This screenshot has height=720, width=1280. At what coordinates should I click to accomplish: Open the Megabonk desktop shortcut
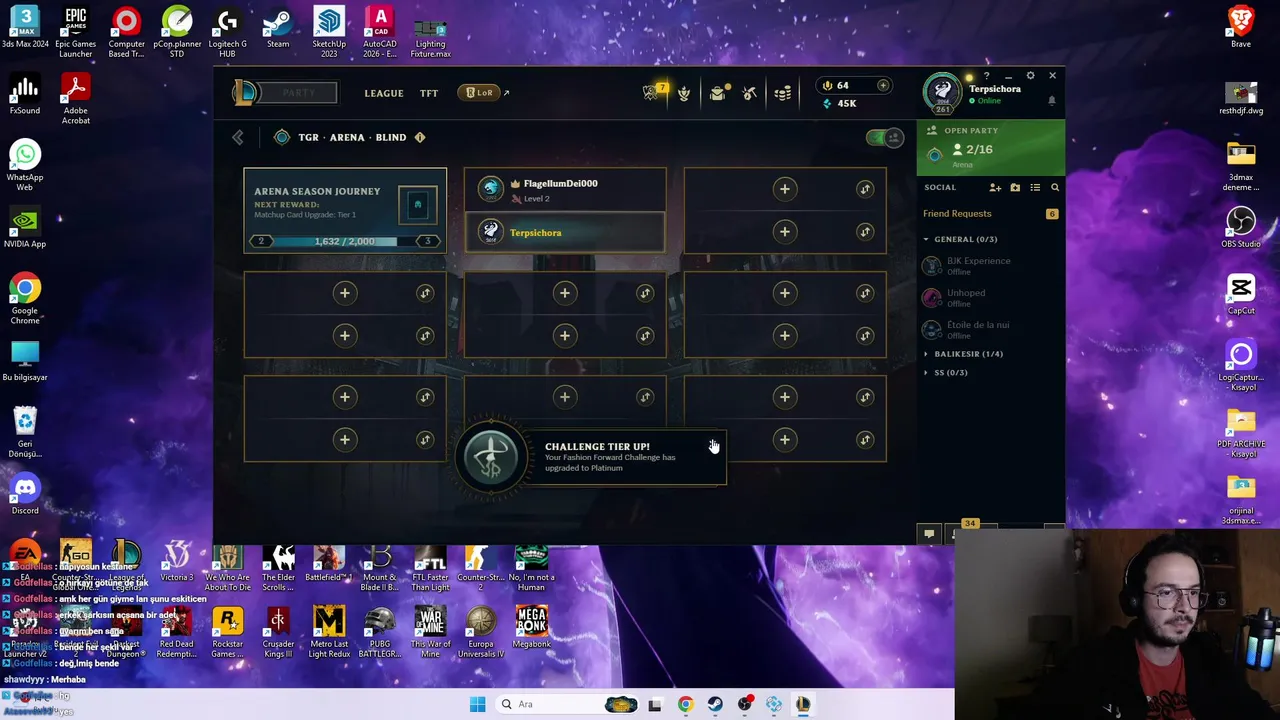[531, 627]
